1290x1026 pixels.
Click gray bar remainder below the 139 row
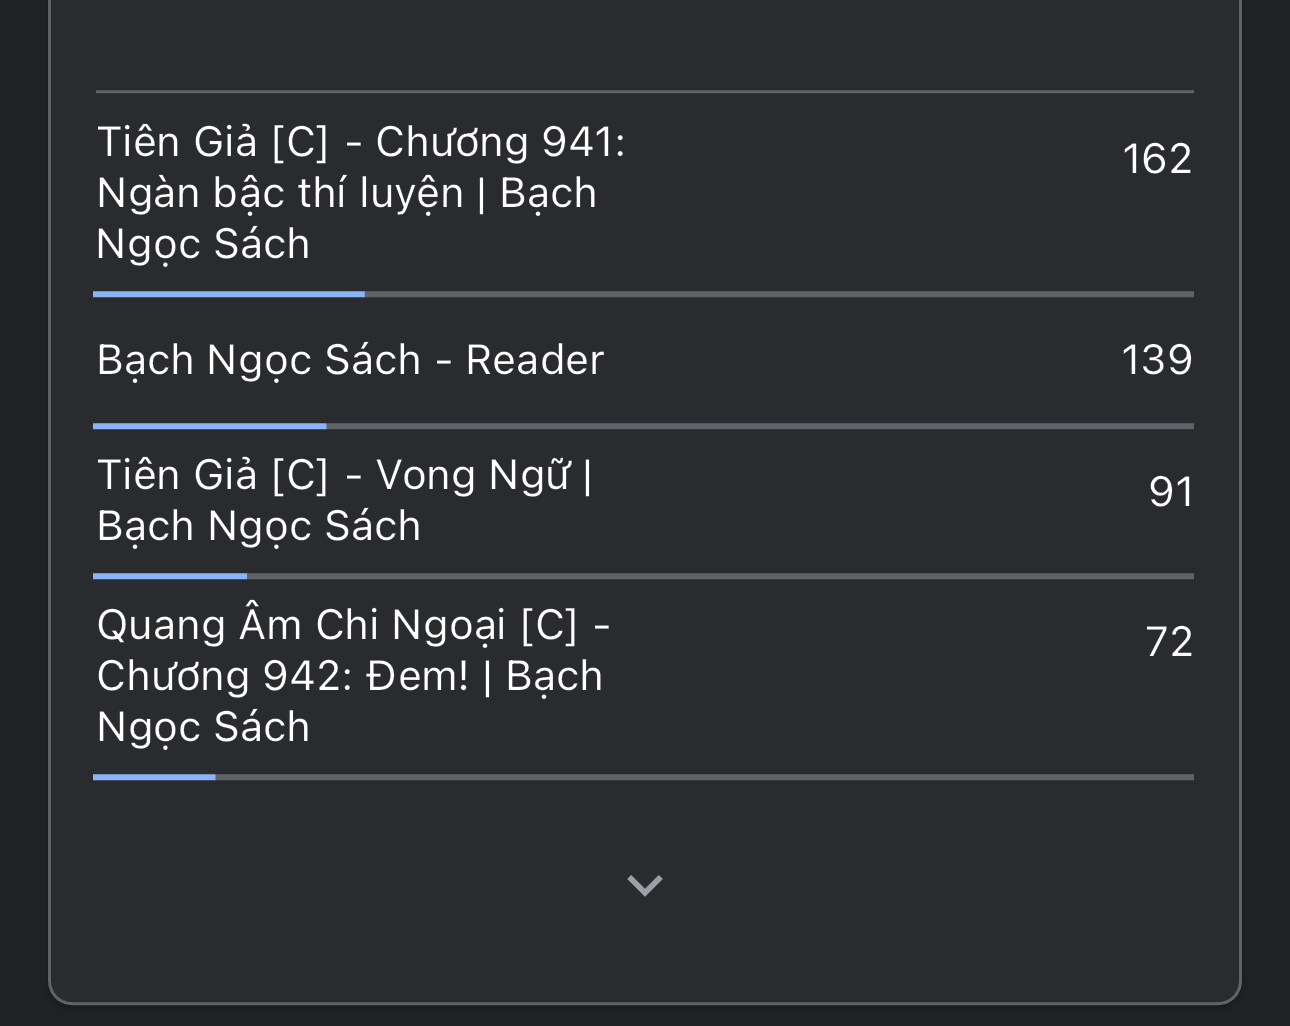click(760, 426)
